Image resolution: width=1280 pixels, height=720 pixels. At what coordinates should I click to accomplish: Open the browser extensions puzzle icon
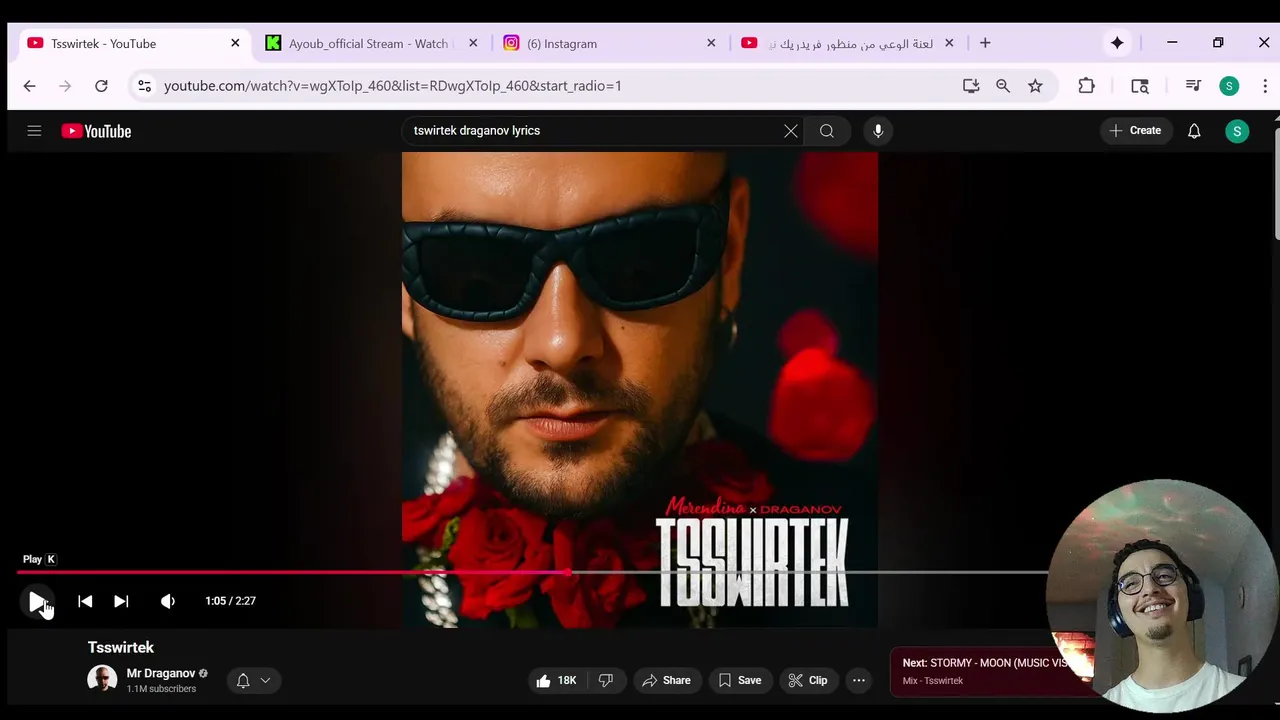point(1086,86)
